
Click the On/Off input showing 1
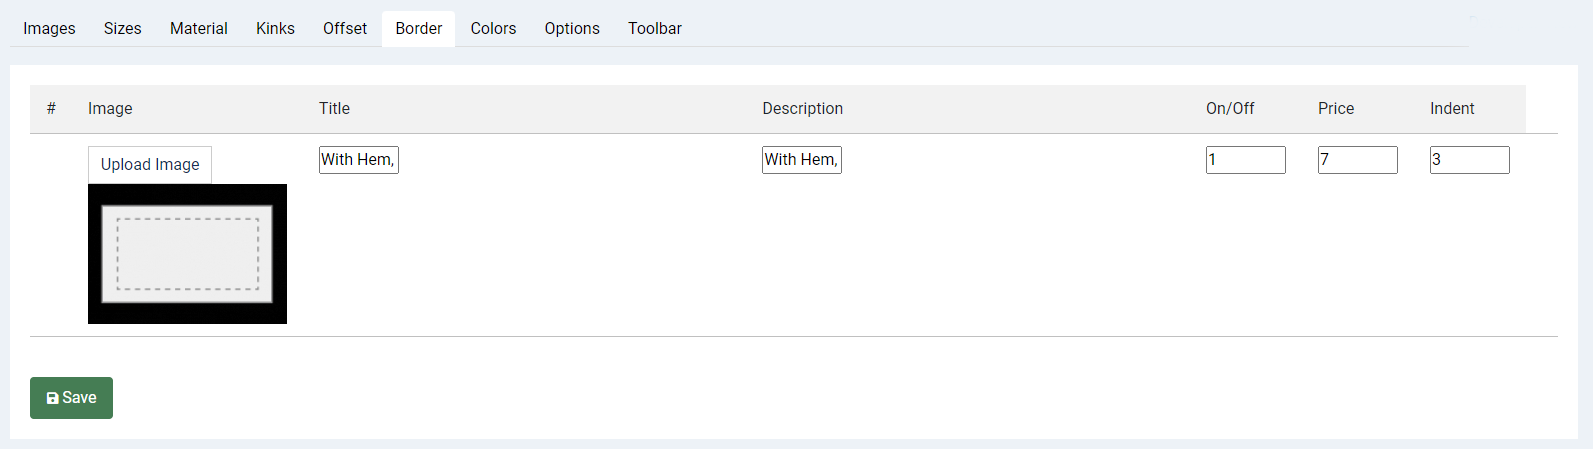(x=1246, y=160)
